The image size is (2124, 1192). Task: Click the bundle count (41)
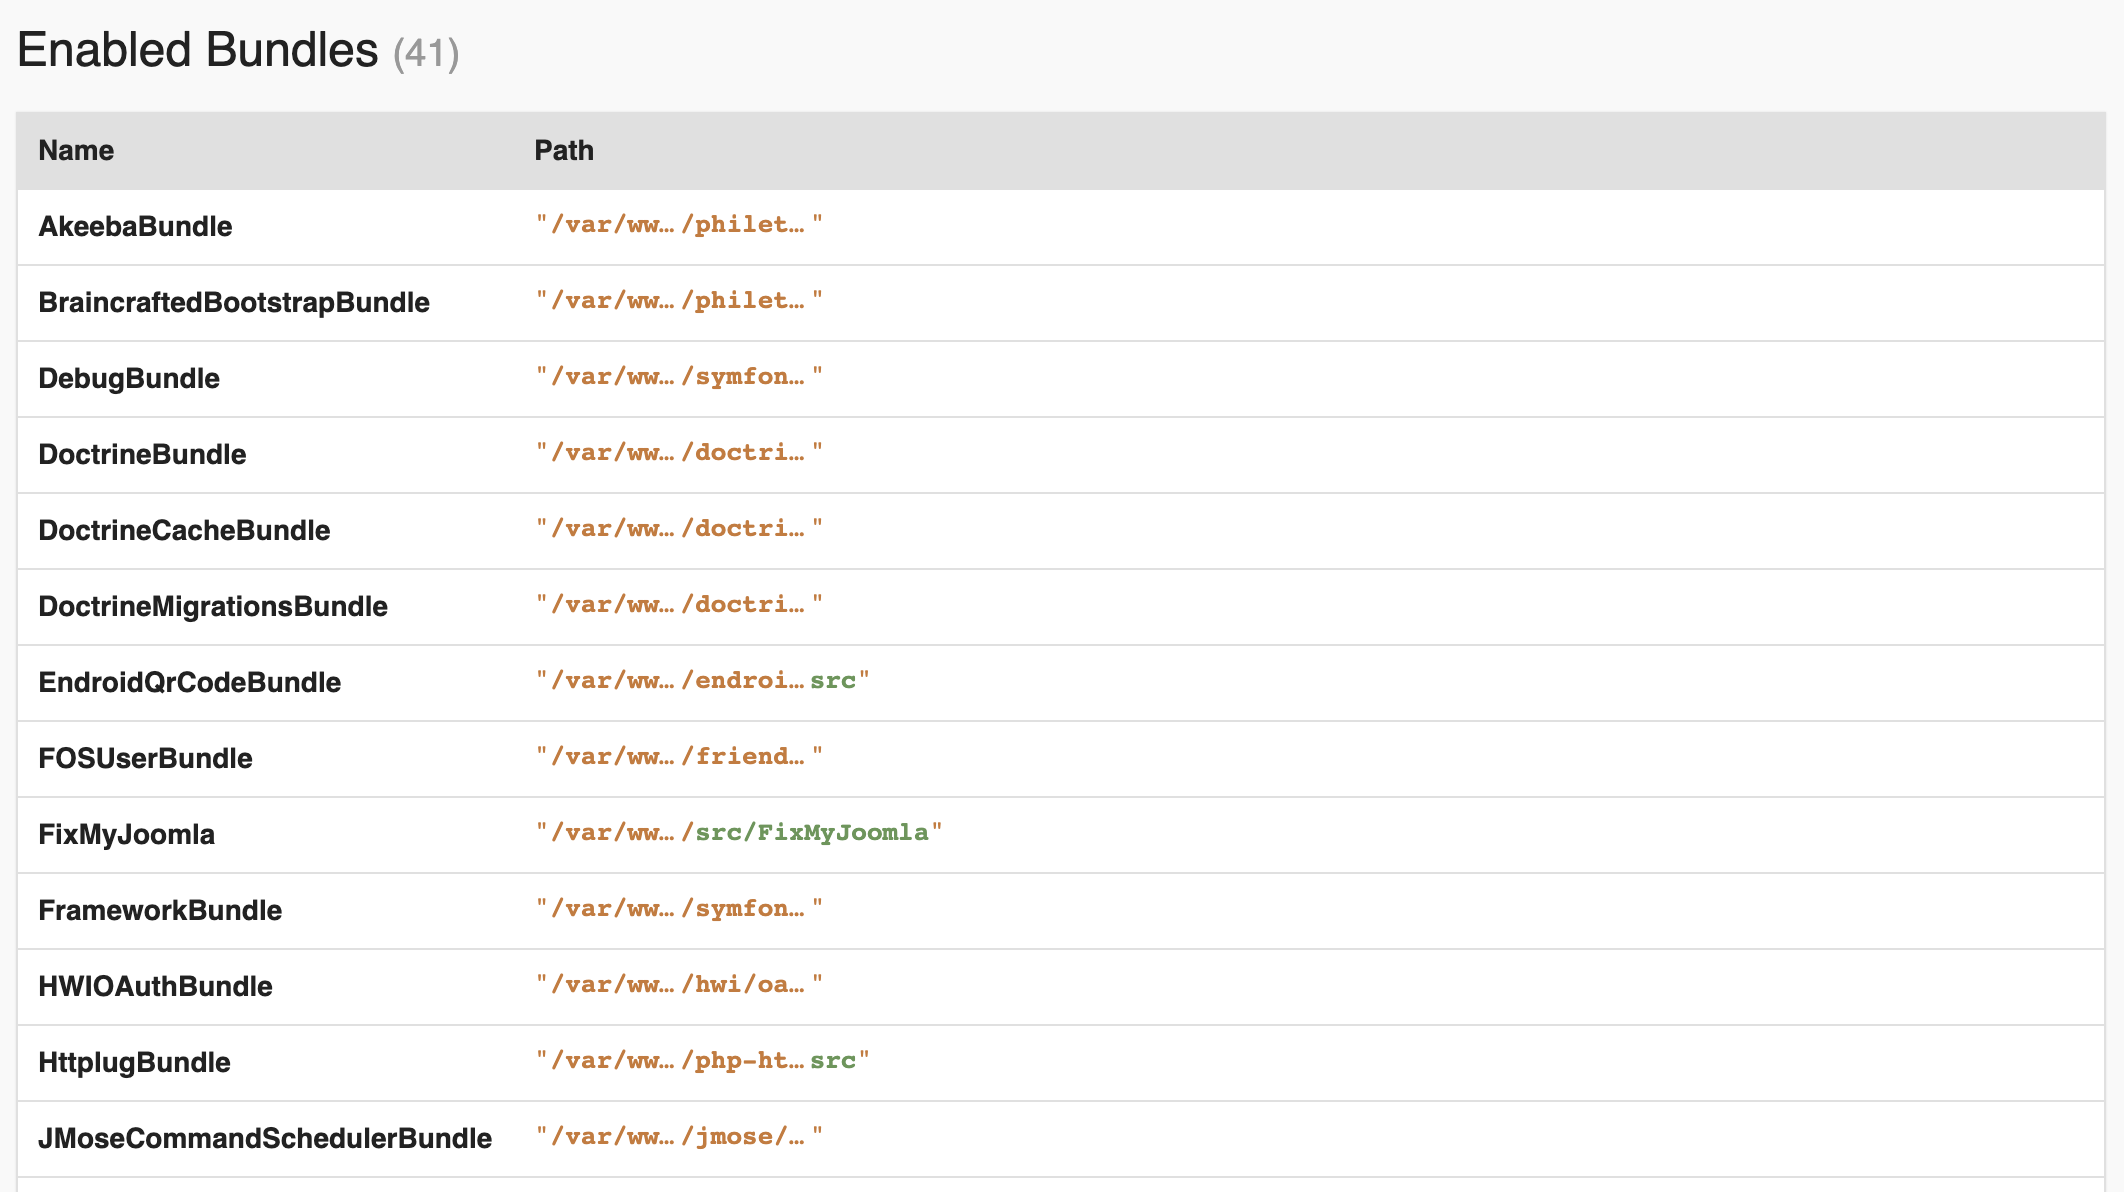tap(426, 53)
